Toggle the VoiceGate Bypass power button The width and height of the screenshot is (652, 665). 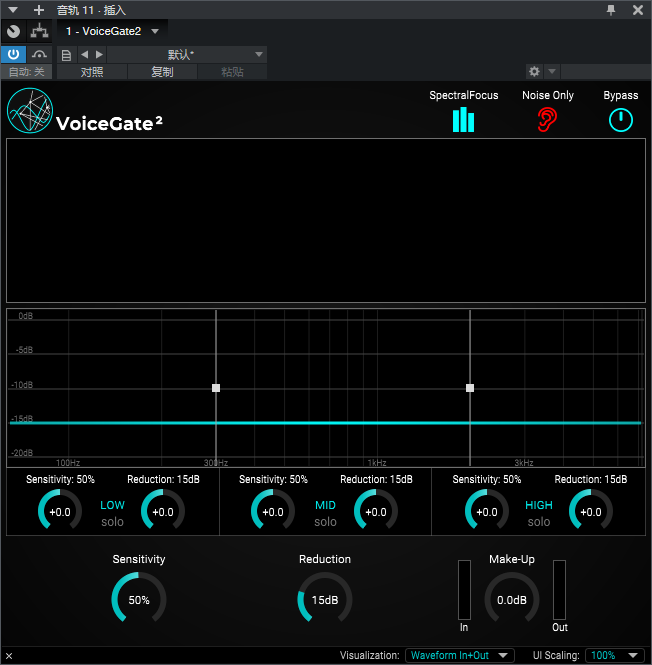(x=621, y=120)
